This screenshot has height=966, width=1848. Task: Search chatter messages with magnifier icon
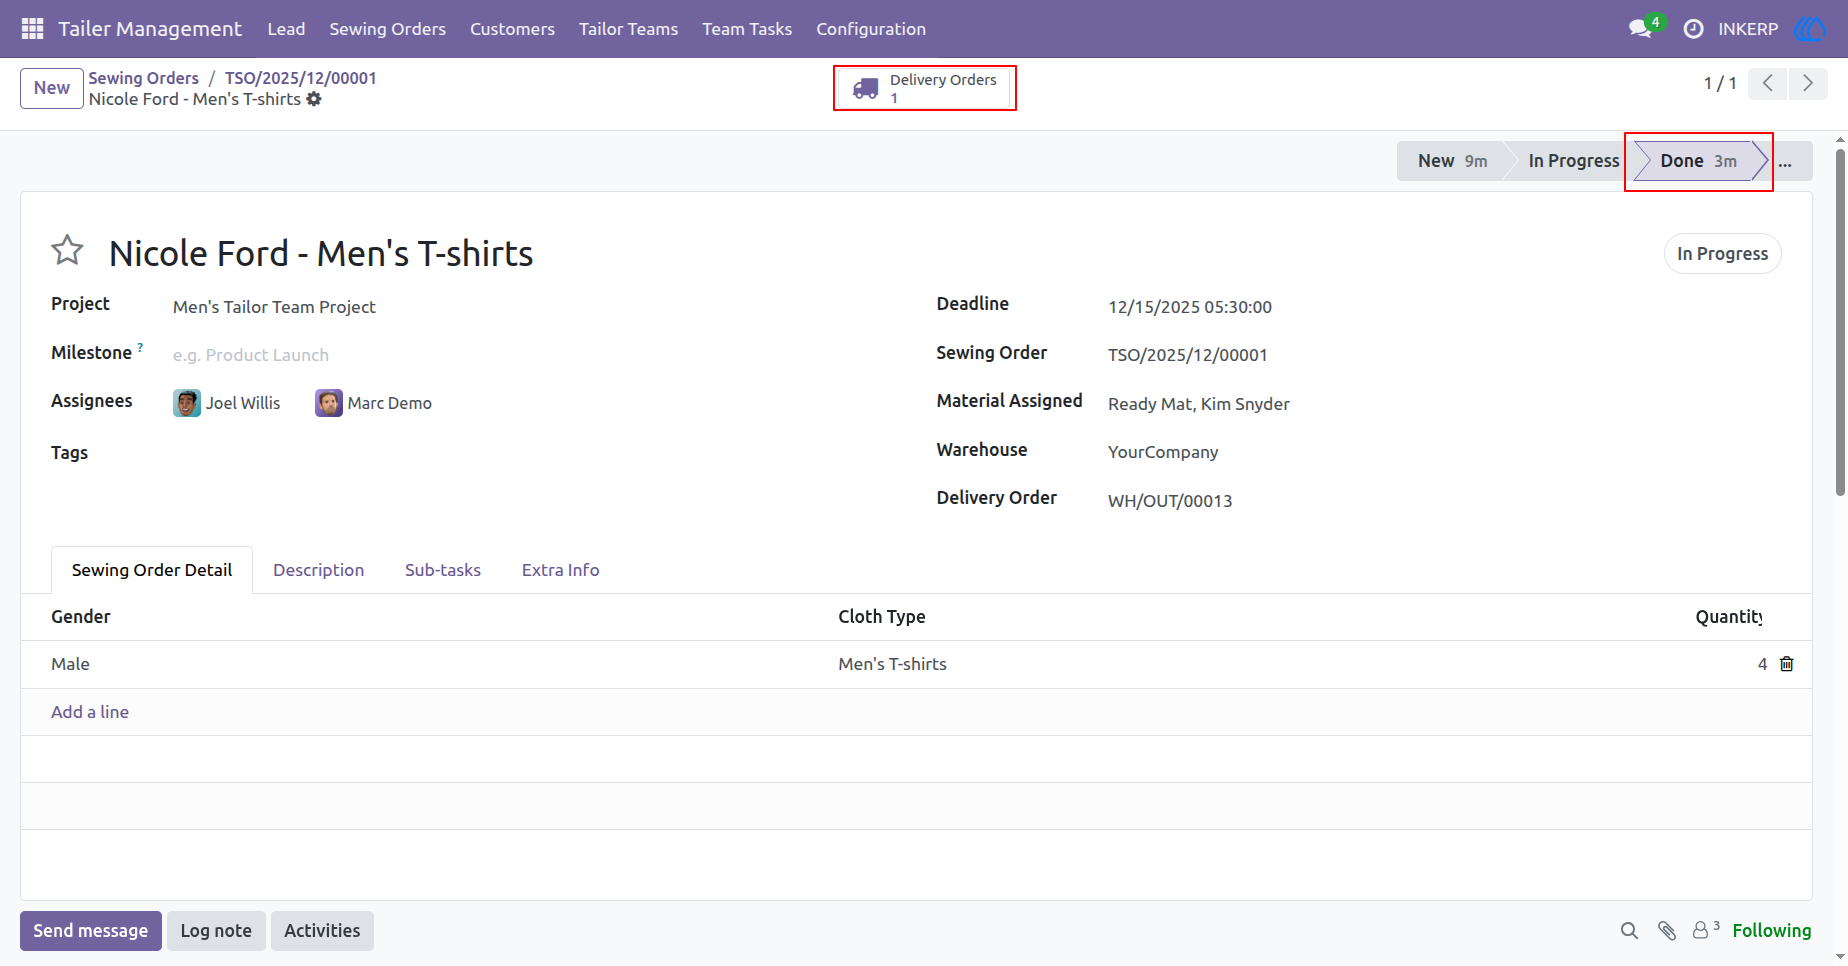click(x=1629, y=931)
